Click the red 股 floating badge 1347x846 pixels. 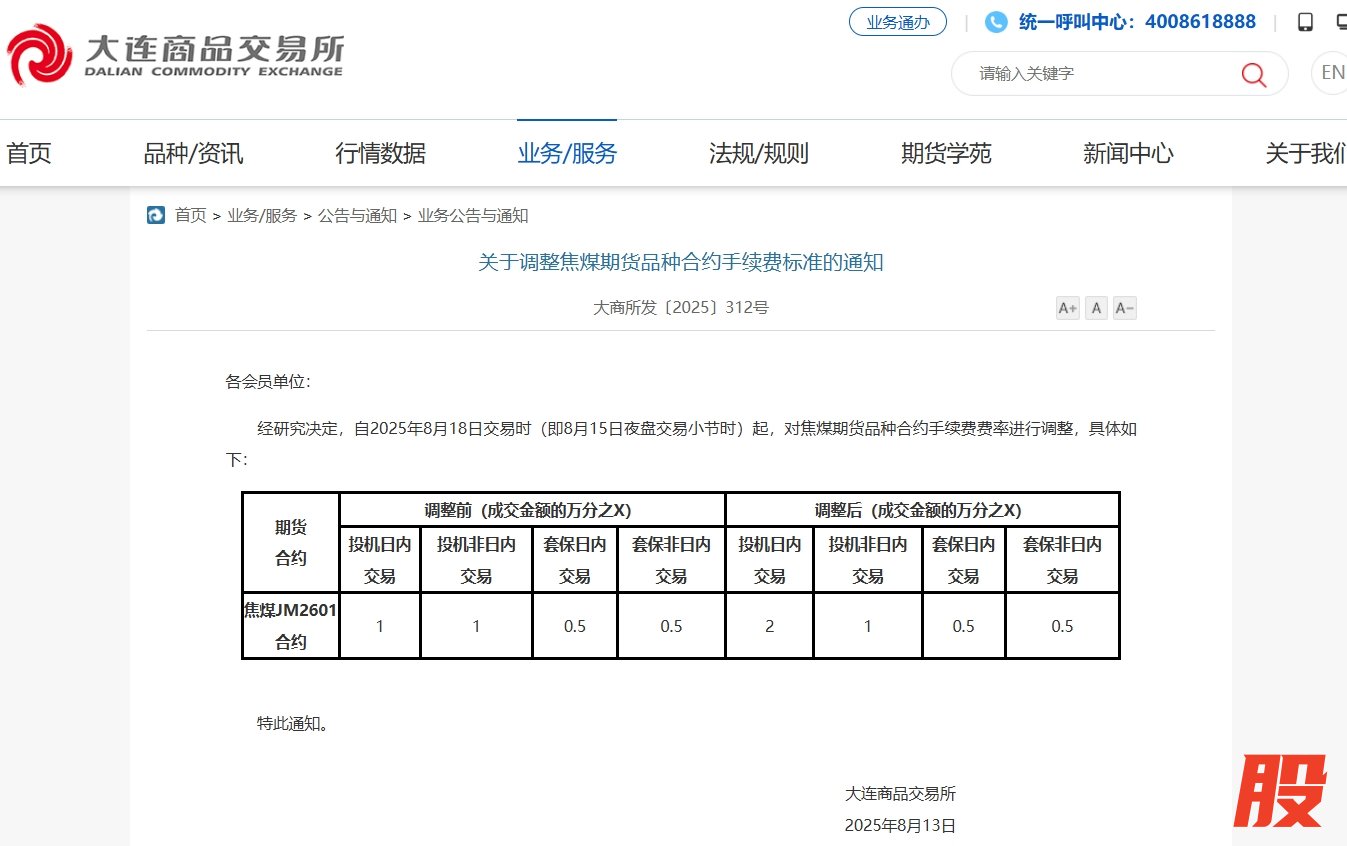coord(1280,791)
